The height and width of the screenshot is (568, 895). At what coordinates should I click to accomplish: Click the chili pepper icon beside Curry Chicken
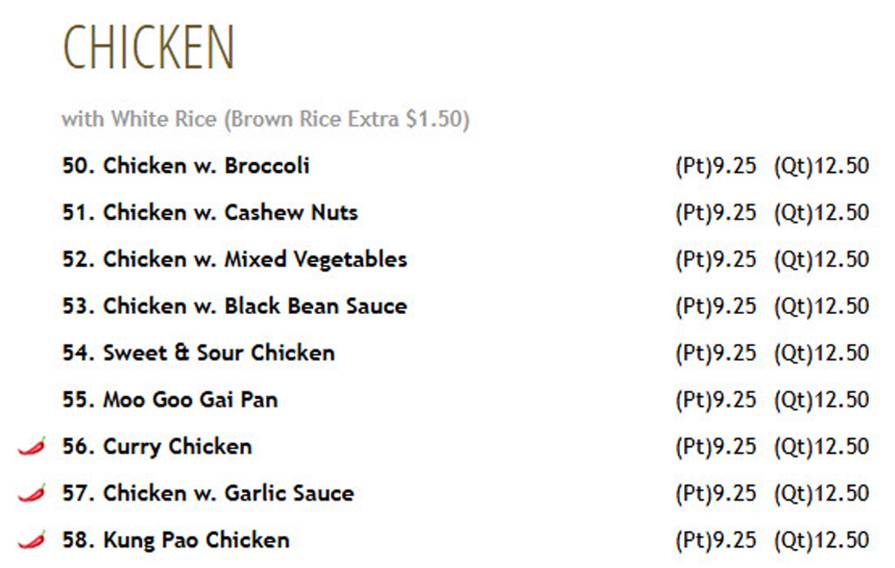coord(31,446)
